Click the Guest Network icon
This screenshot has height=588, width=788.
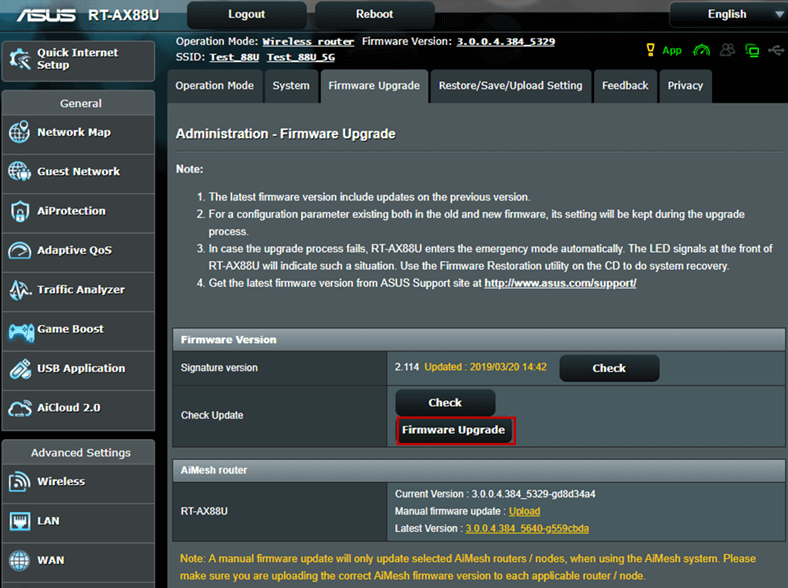point(20,171)
